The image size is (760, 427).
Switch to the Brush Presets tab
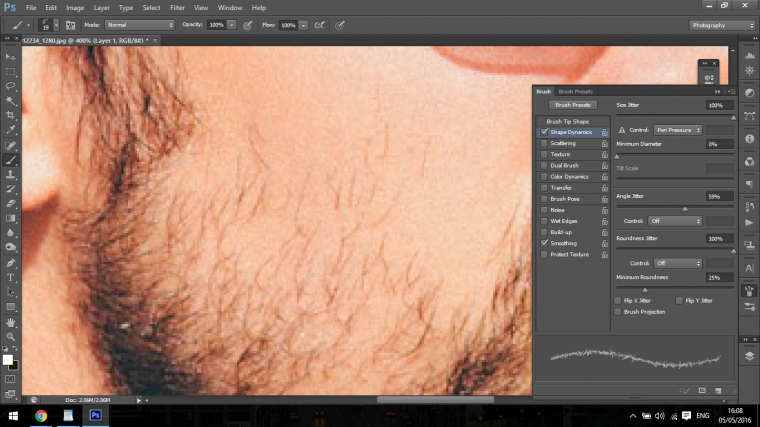pos(575,91)
